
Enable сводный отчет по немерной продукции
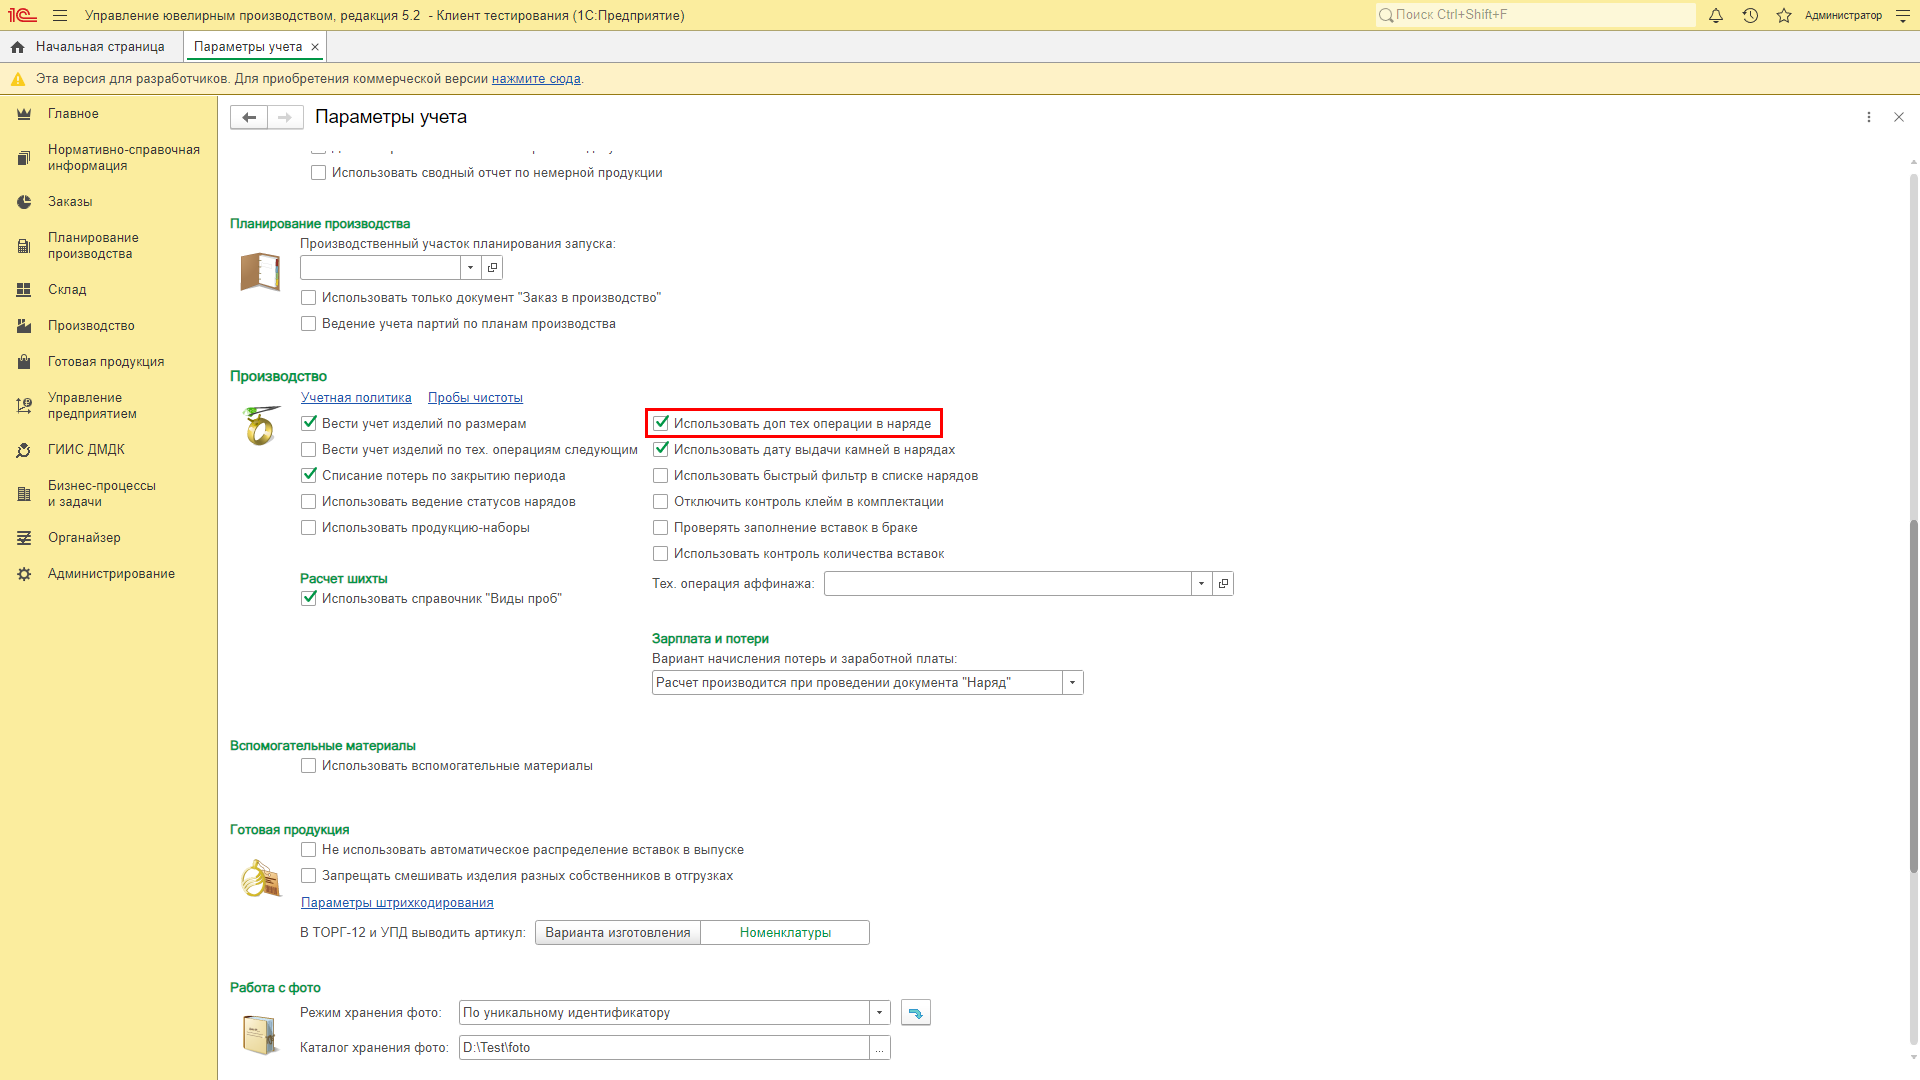[x=318, y=173]
